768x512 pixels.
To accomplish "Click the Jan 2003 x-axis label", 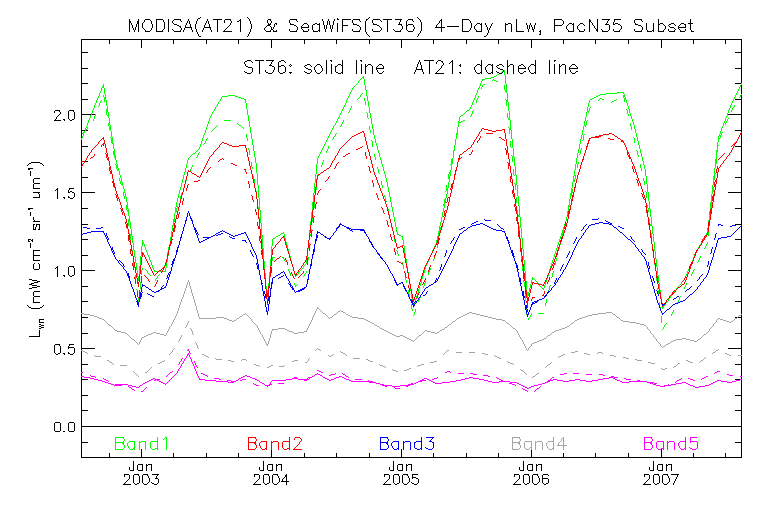I will pos(141,473).
